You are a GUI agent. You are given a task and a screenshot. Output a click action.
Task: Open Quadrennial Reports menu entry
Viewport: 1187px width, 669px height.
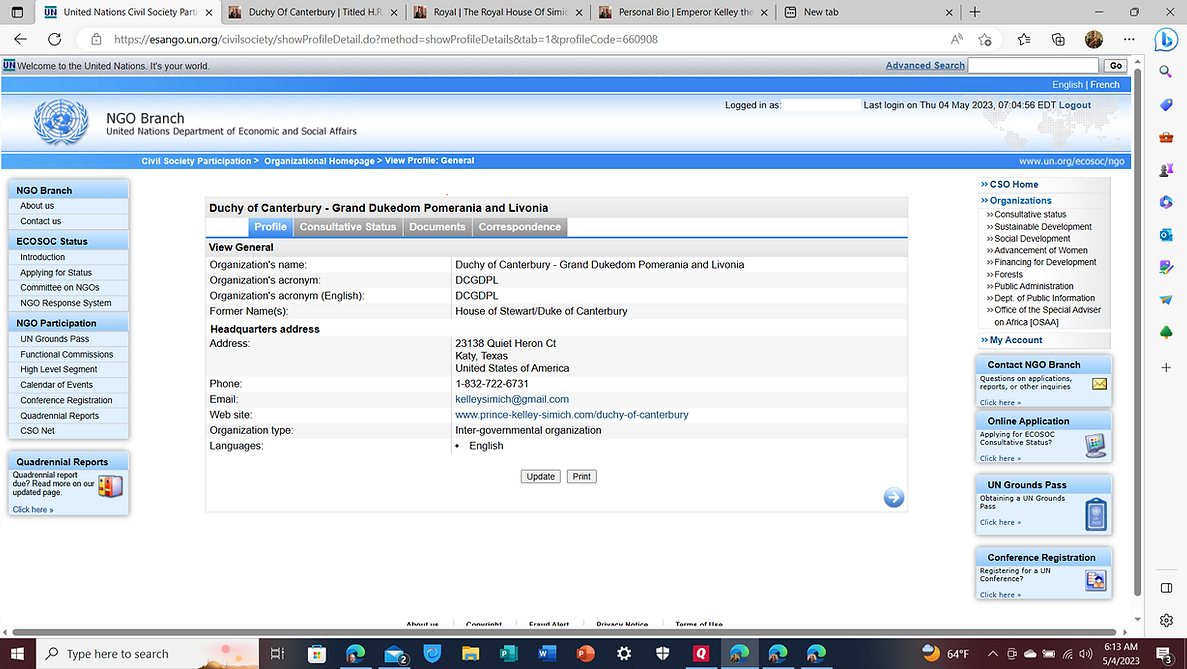[x=60, y=415]
